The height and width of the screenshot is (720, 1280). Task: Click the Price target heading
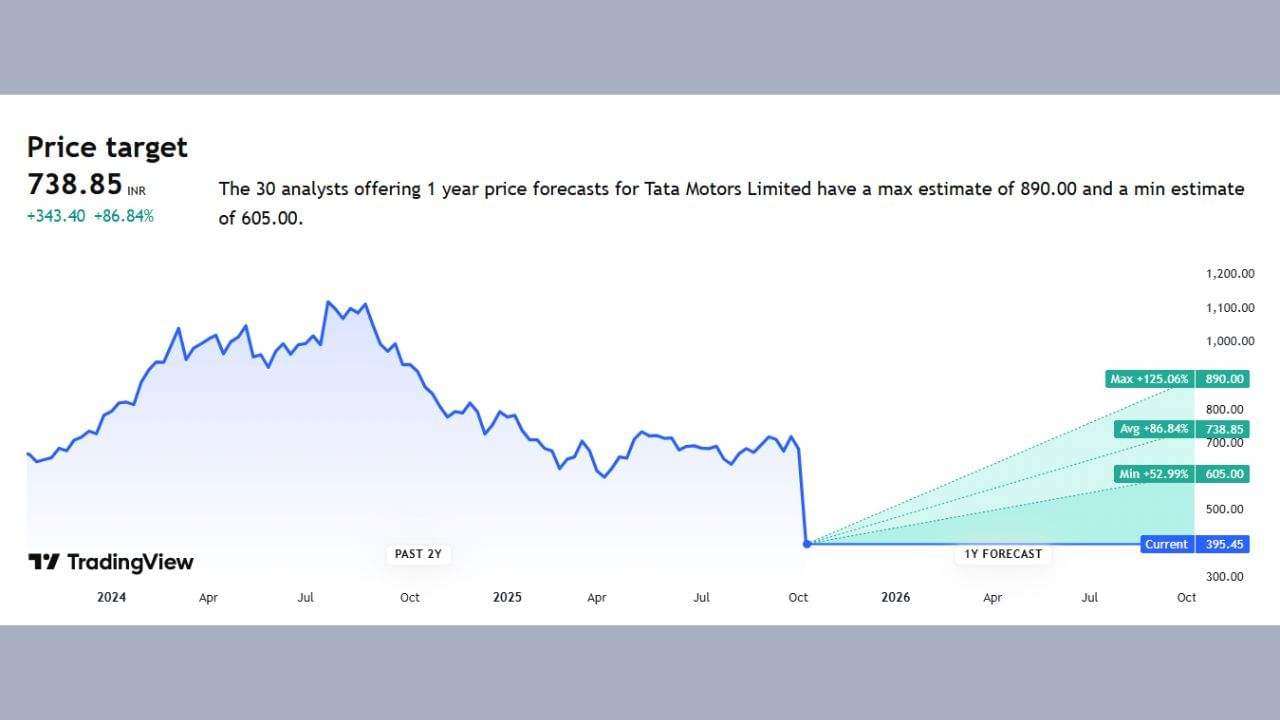point(107,147)
